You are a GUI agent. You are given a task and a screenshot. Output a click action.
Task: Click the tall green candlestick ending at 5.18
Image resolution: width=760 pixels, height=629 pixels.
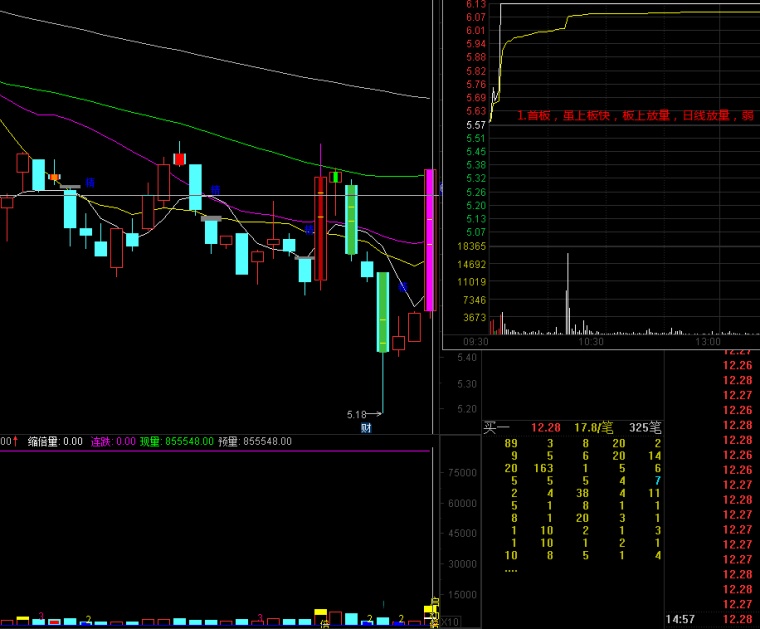coord(382,312)
